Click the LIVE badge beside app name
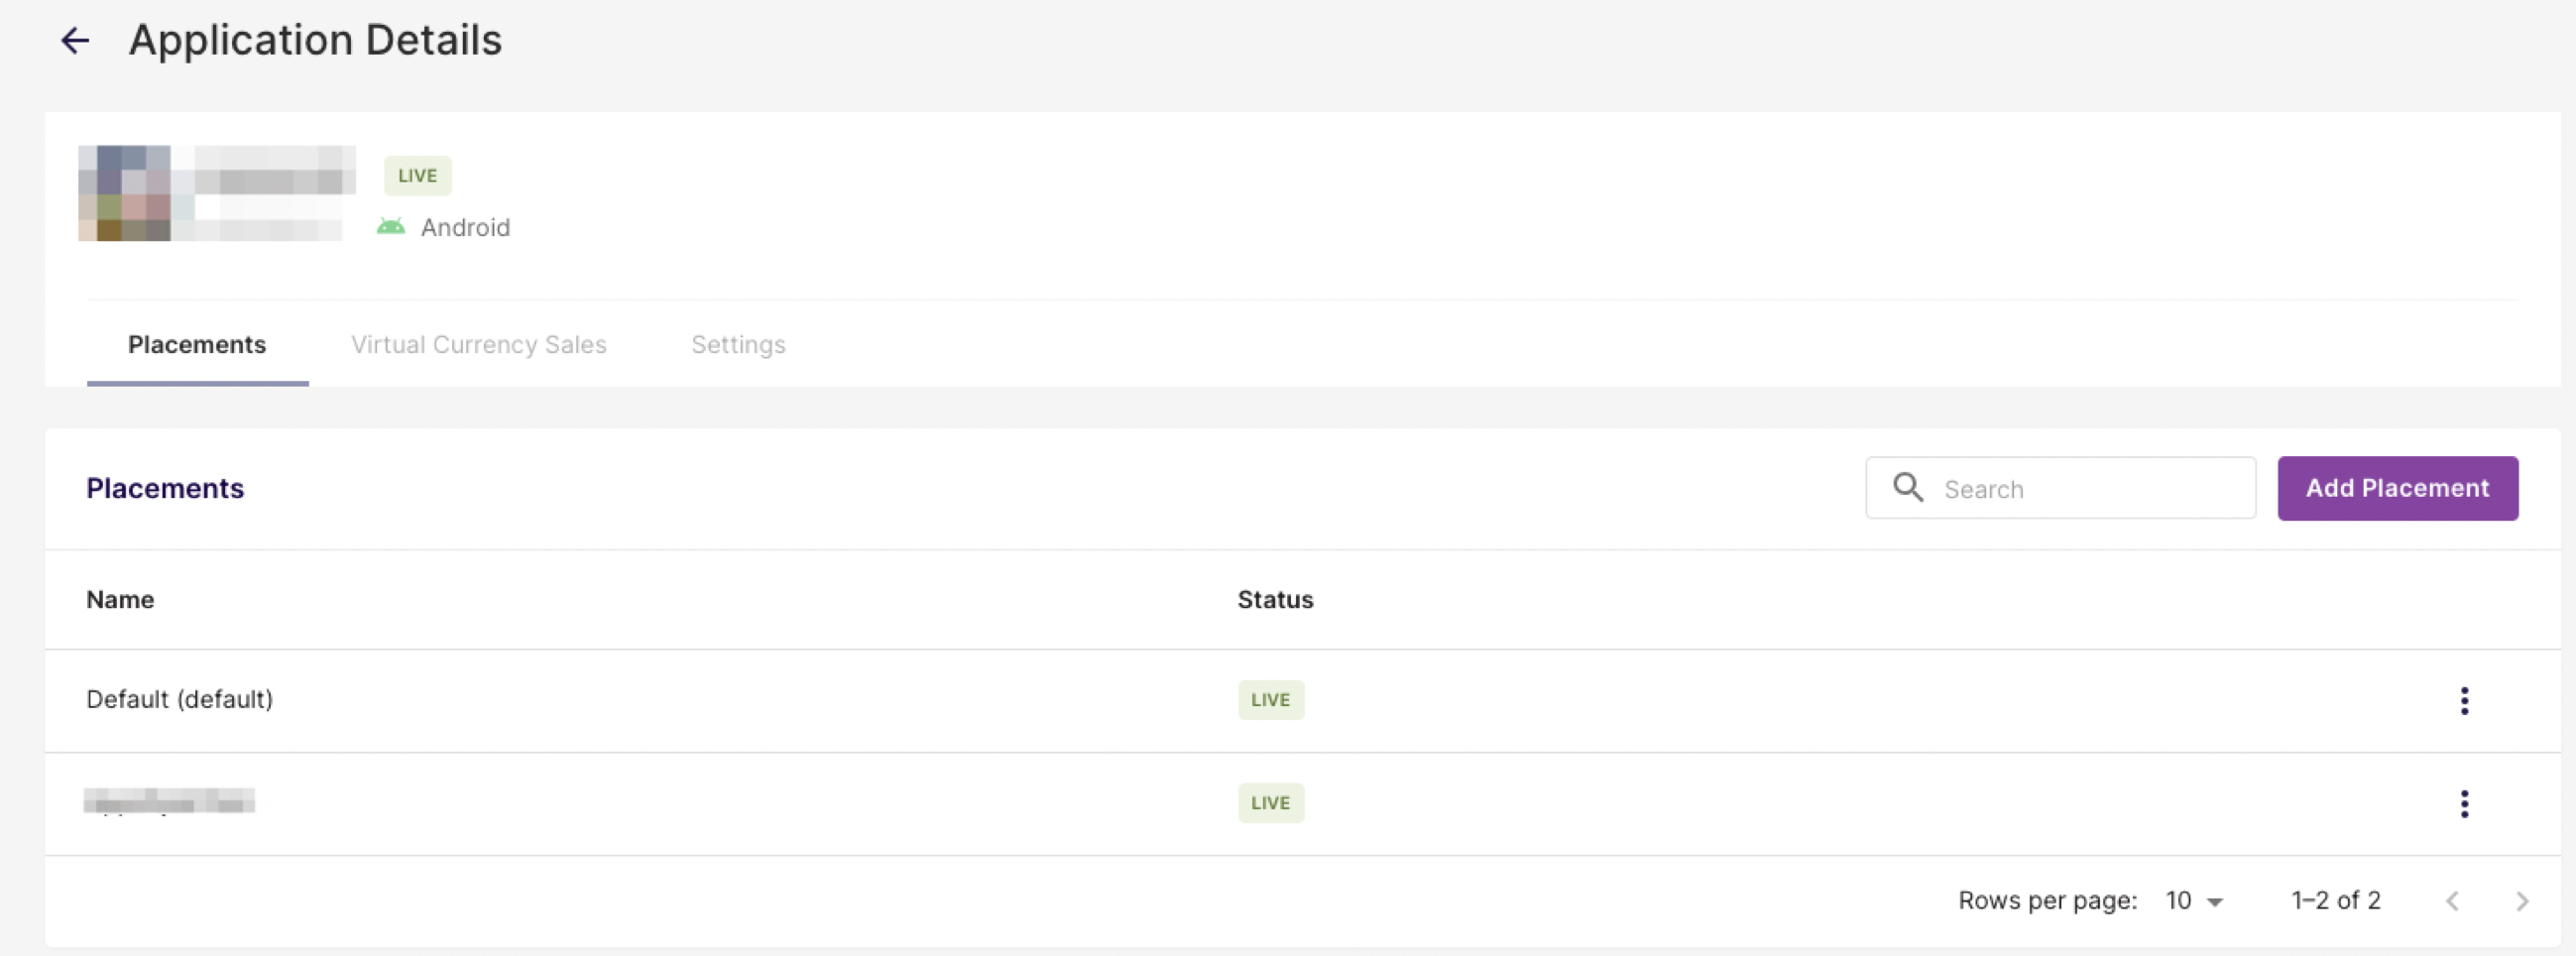2576x956 pixels. coord(417,176)
